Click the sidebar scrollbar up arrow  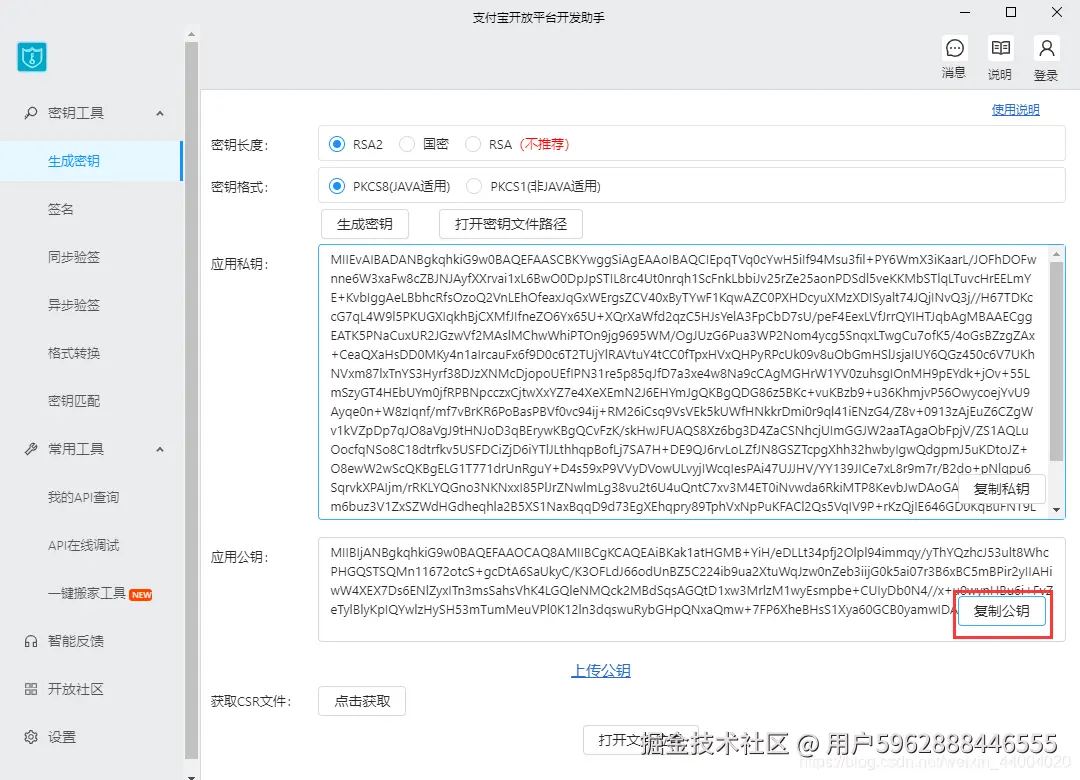[x=191, y=34]
